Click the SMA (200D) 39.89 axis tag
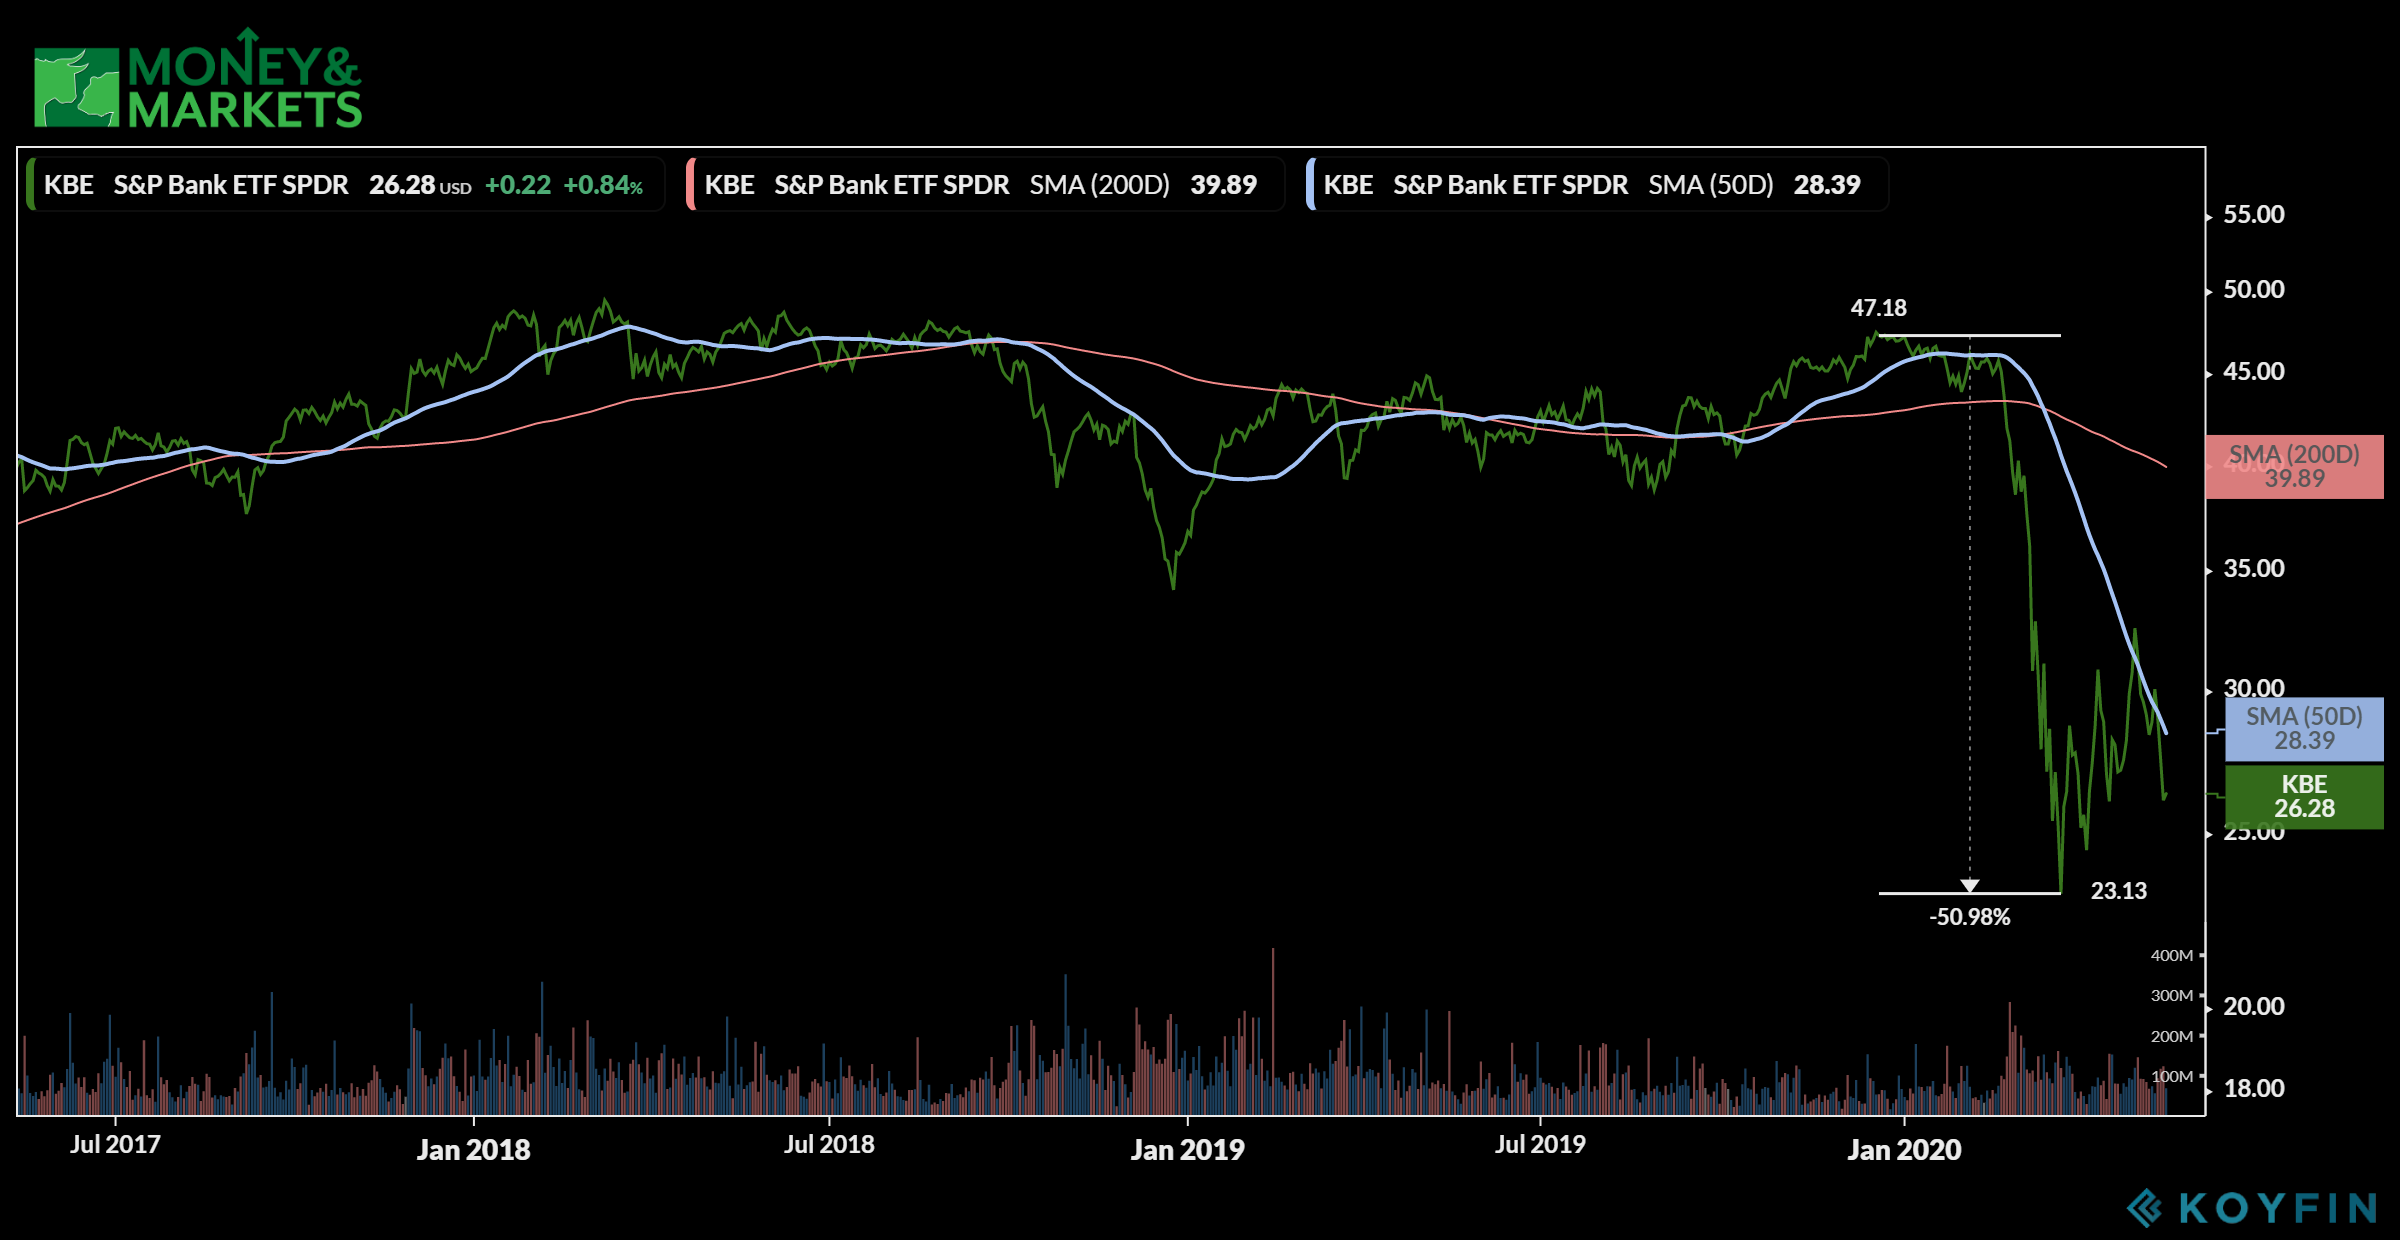Image resolution: width=2400 pixels, height=1240 pixels. pos(2294,467)
